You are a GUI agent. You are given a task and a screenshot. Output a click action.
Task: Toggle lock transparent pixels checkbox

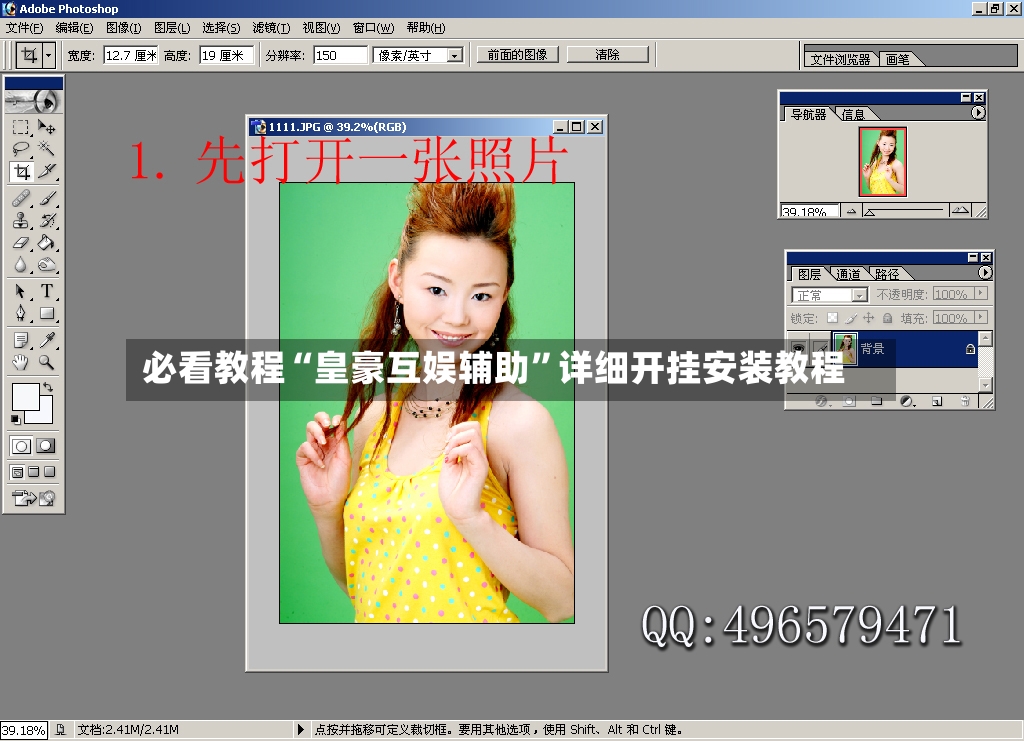(832, 318)
